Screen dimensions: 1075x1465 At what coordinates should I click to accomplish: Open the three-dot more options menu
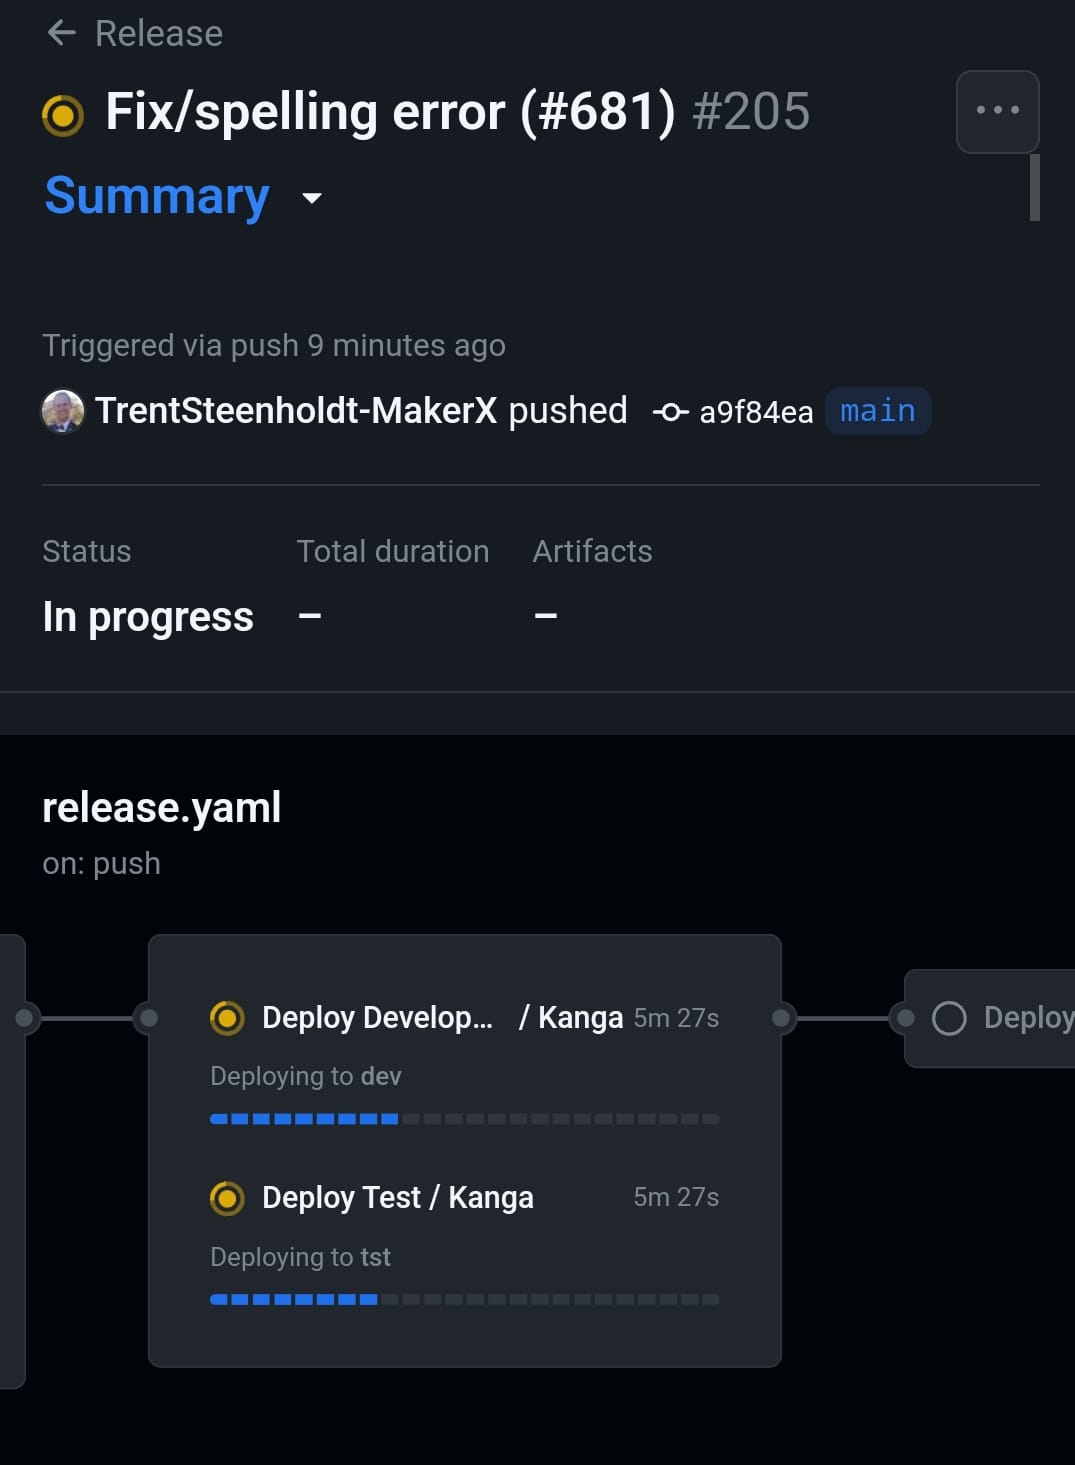(997, 111)
